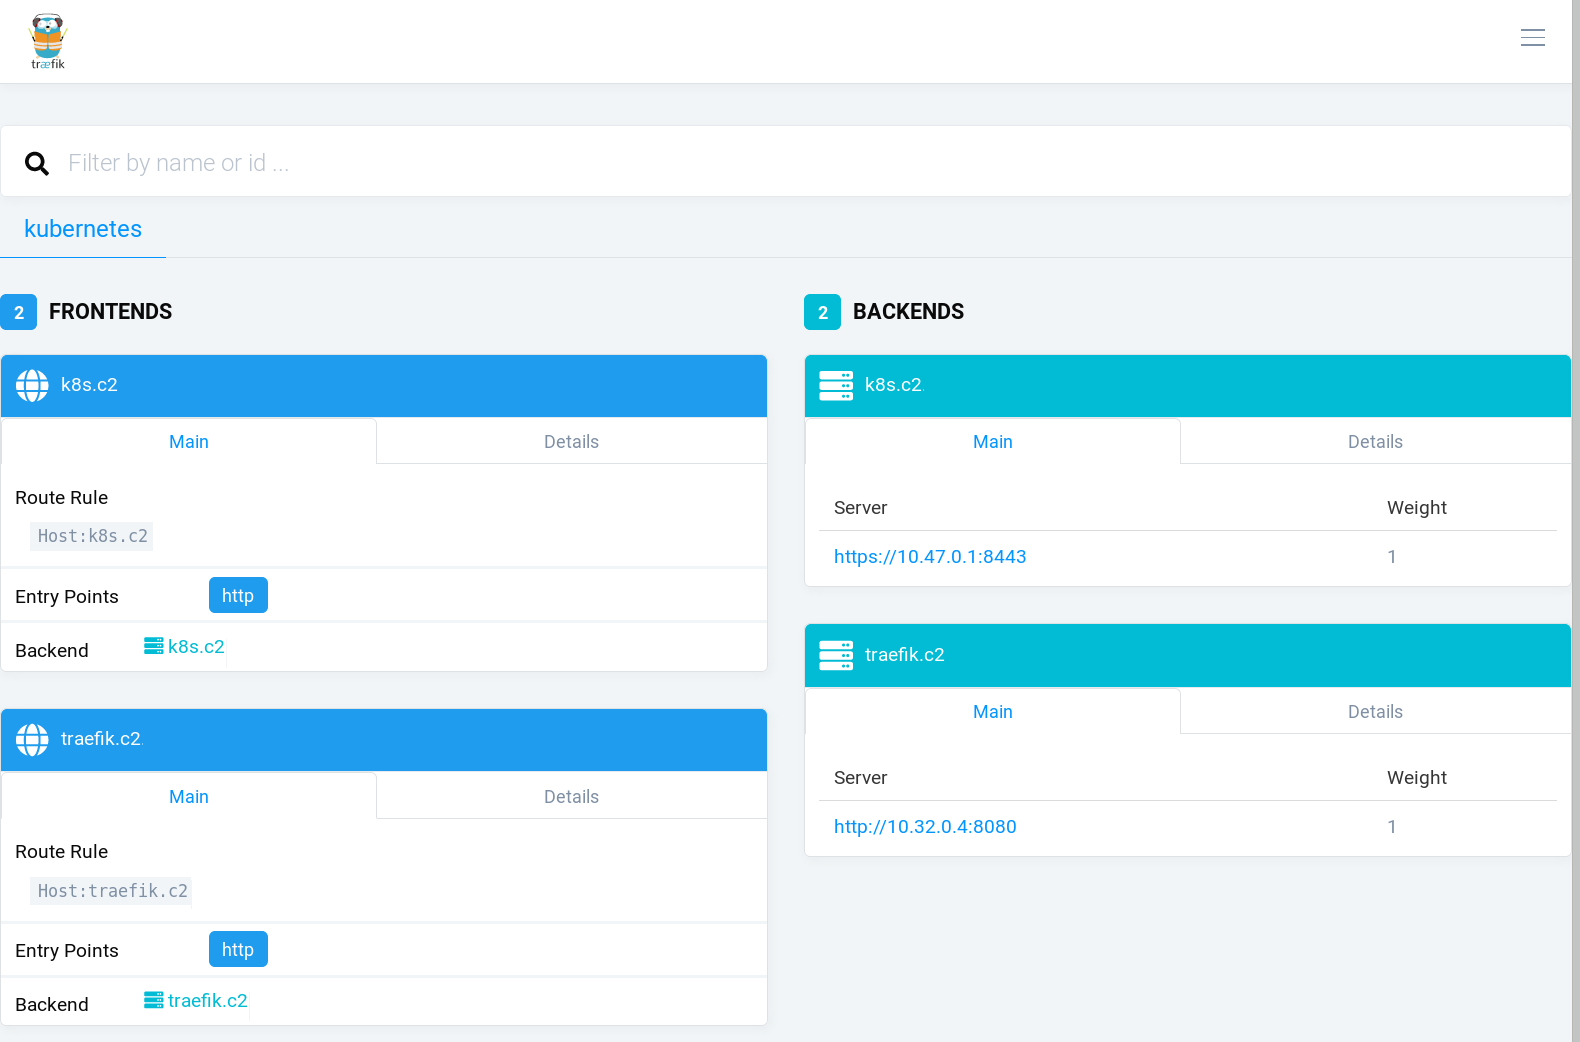The image size is (1580, 1042).
Task: Click the globe icon on traefik.c2 frontend
Action: 32,739
